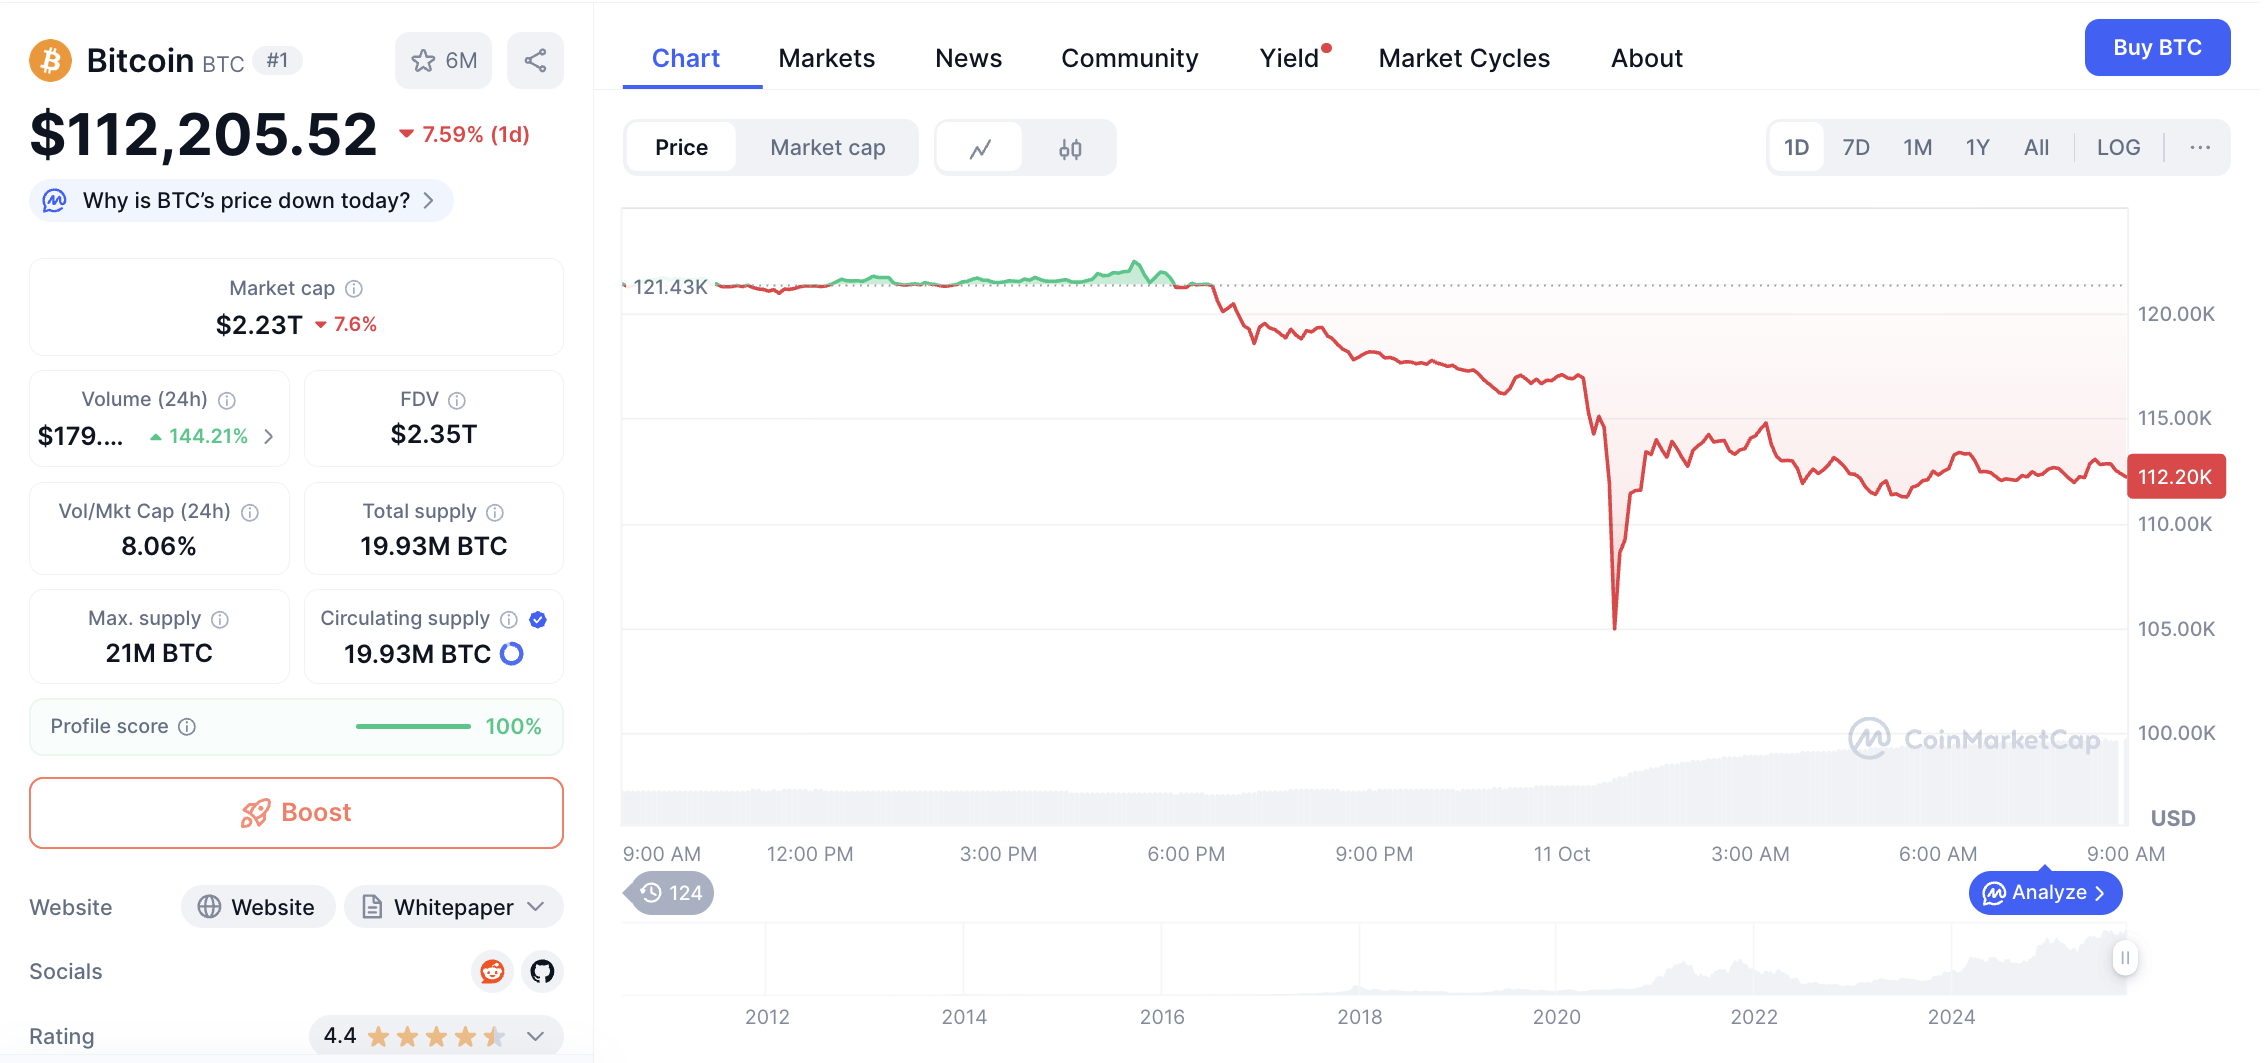Open the Markets tab

[x=826, y=59]
